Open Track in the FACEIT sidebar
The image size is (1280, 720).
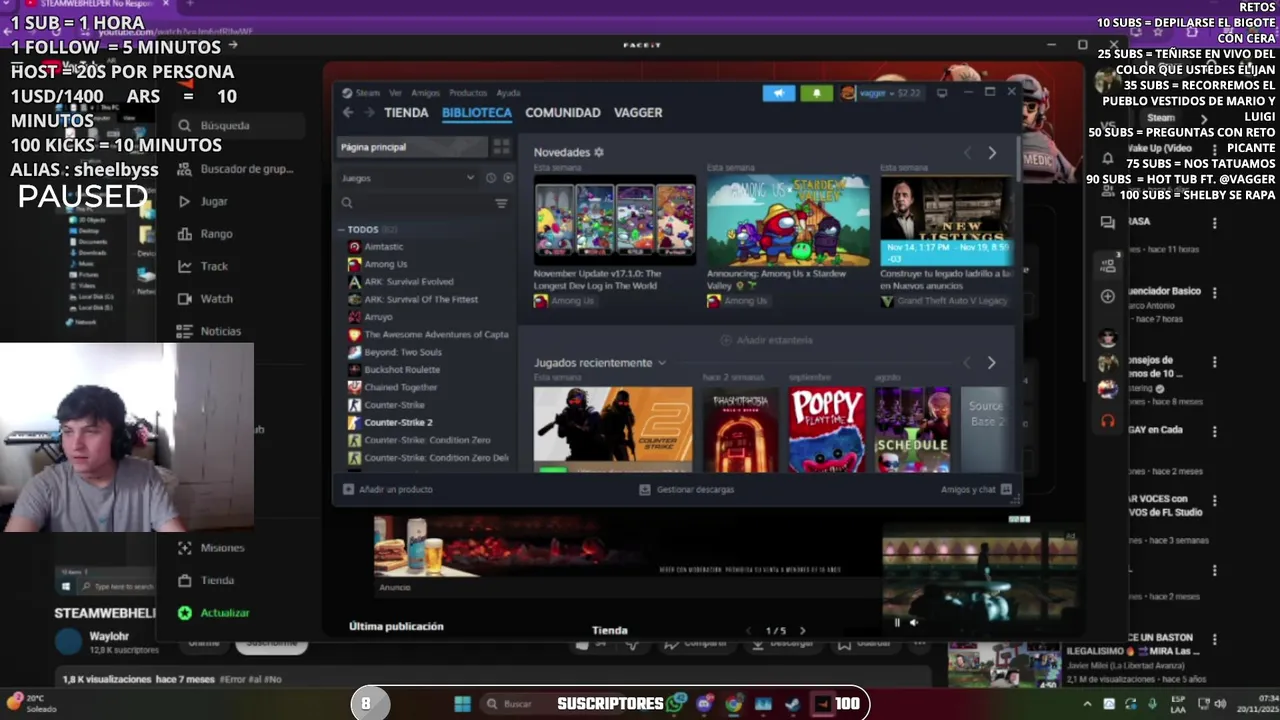point(214,266)
